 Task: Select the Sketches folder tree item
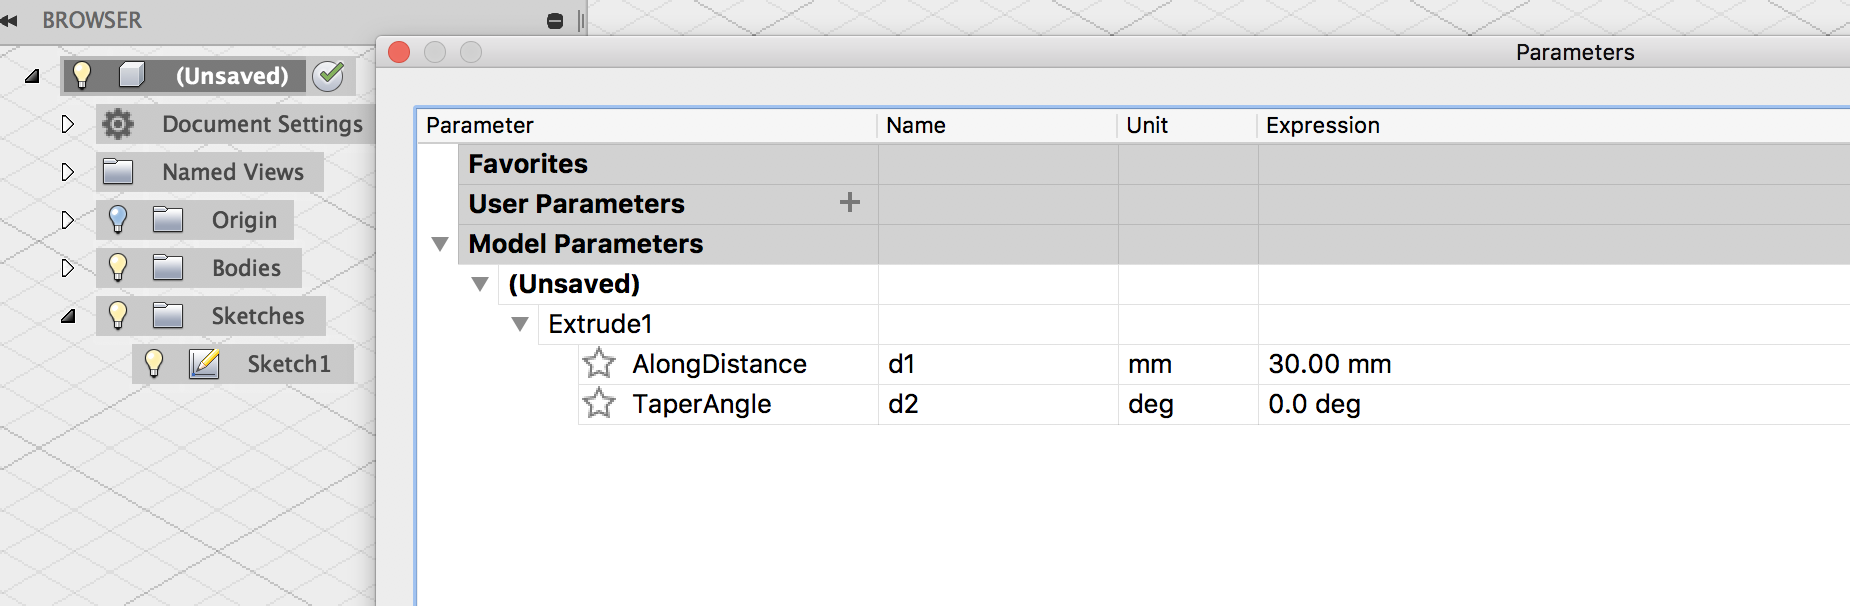click(x=257, y=316)
